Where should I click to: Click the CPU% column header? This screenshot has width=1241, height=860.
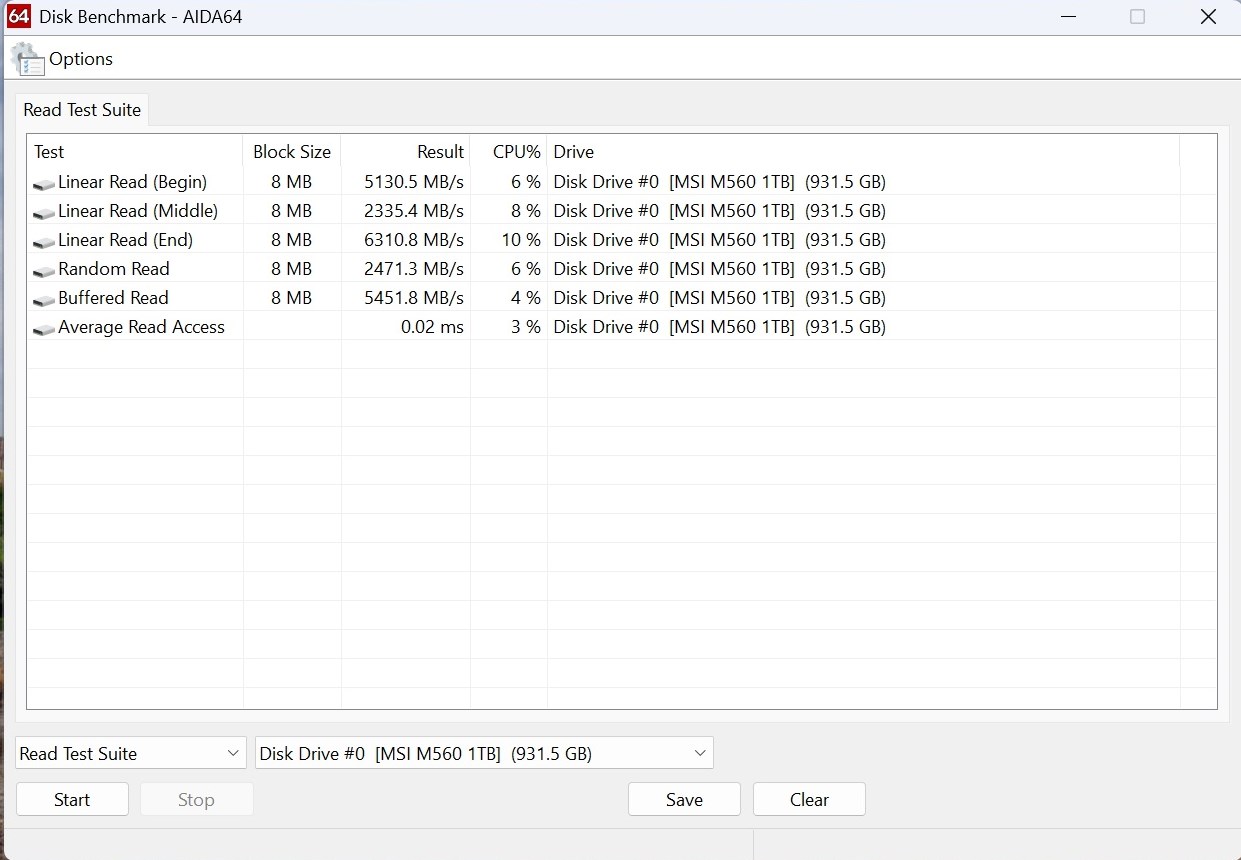[508, 152]
